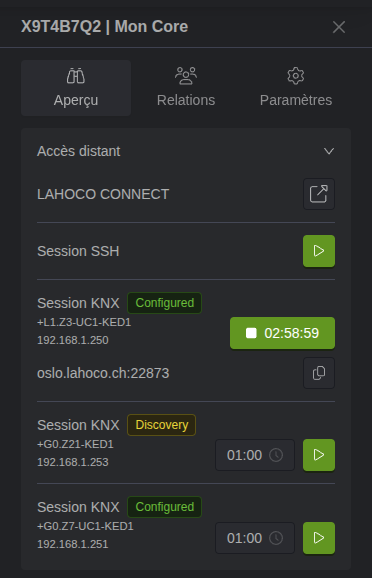Switch to the Paramètres tab

pyautogui.click(x=296, y=88)
